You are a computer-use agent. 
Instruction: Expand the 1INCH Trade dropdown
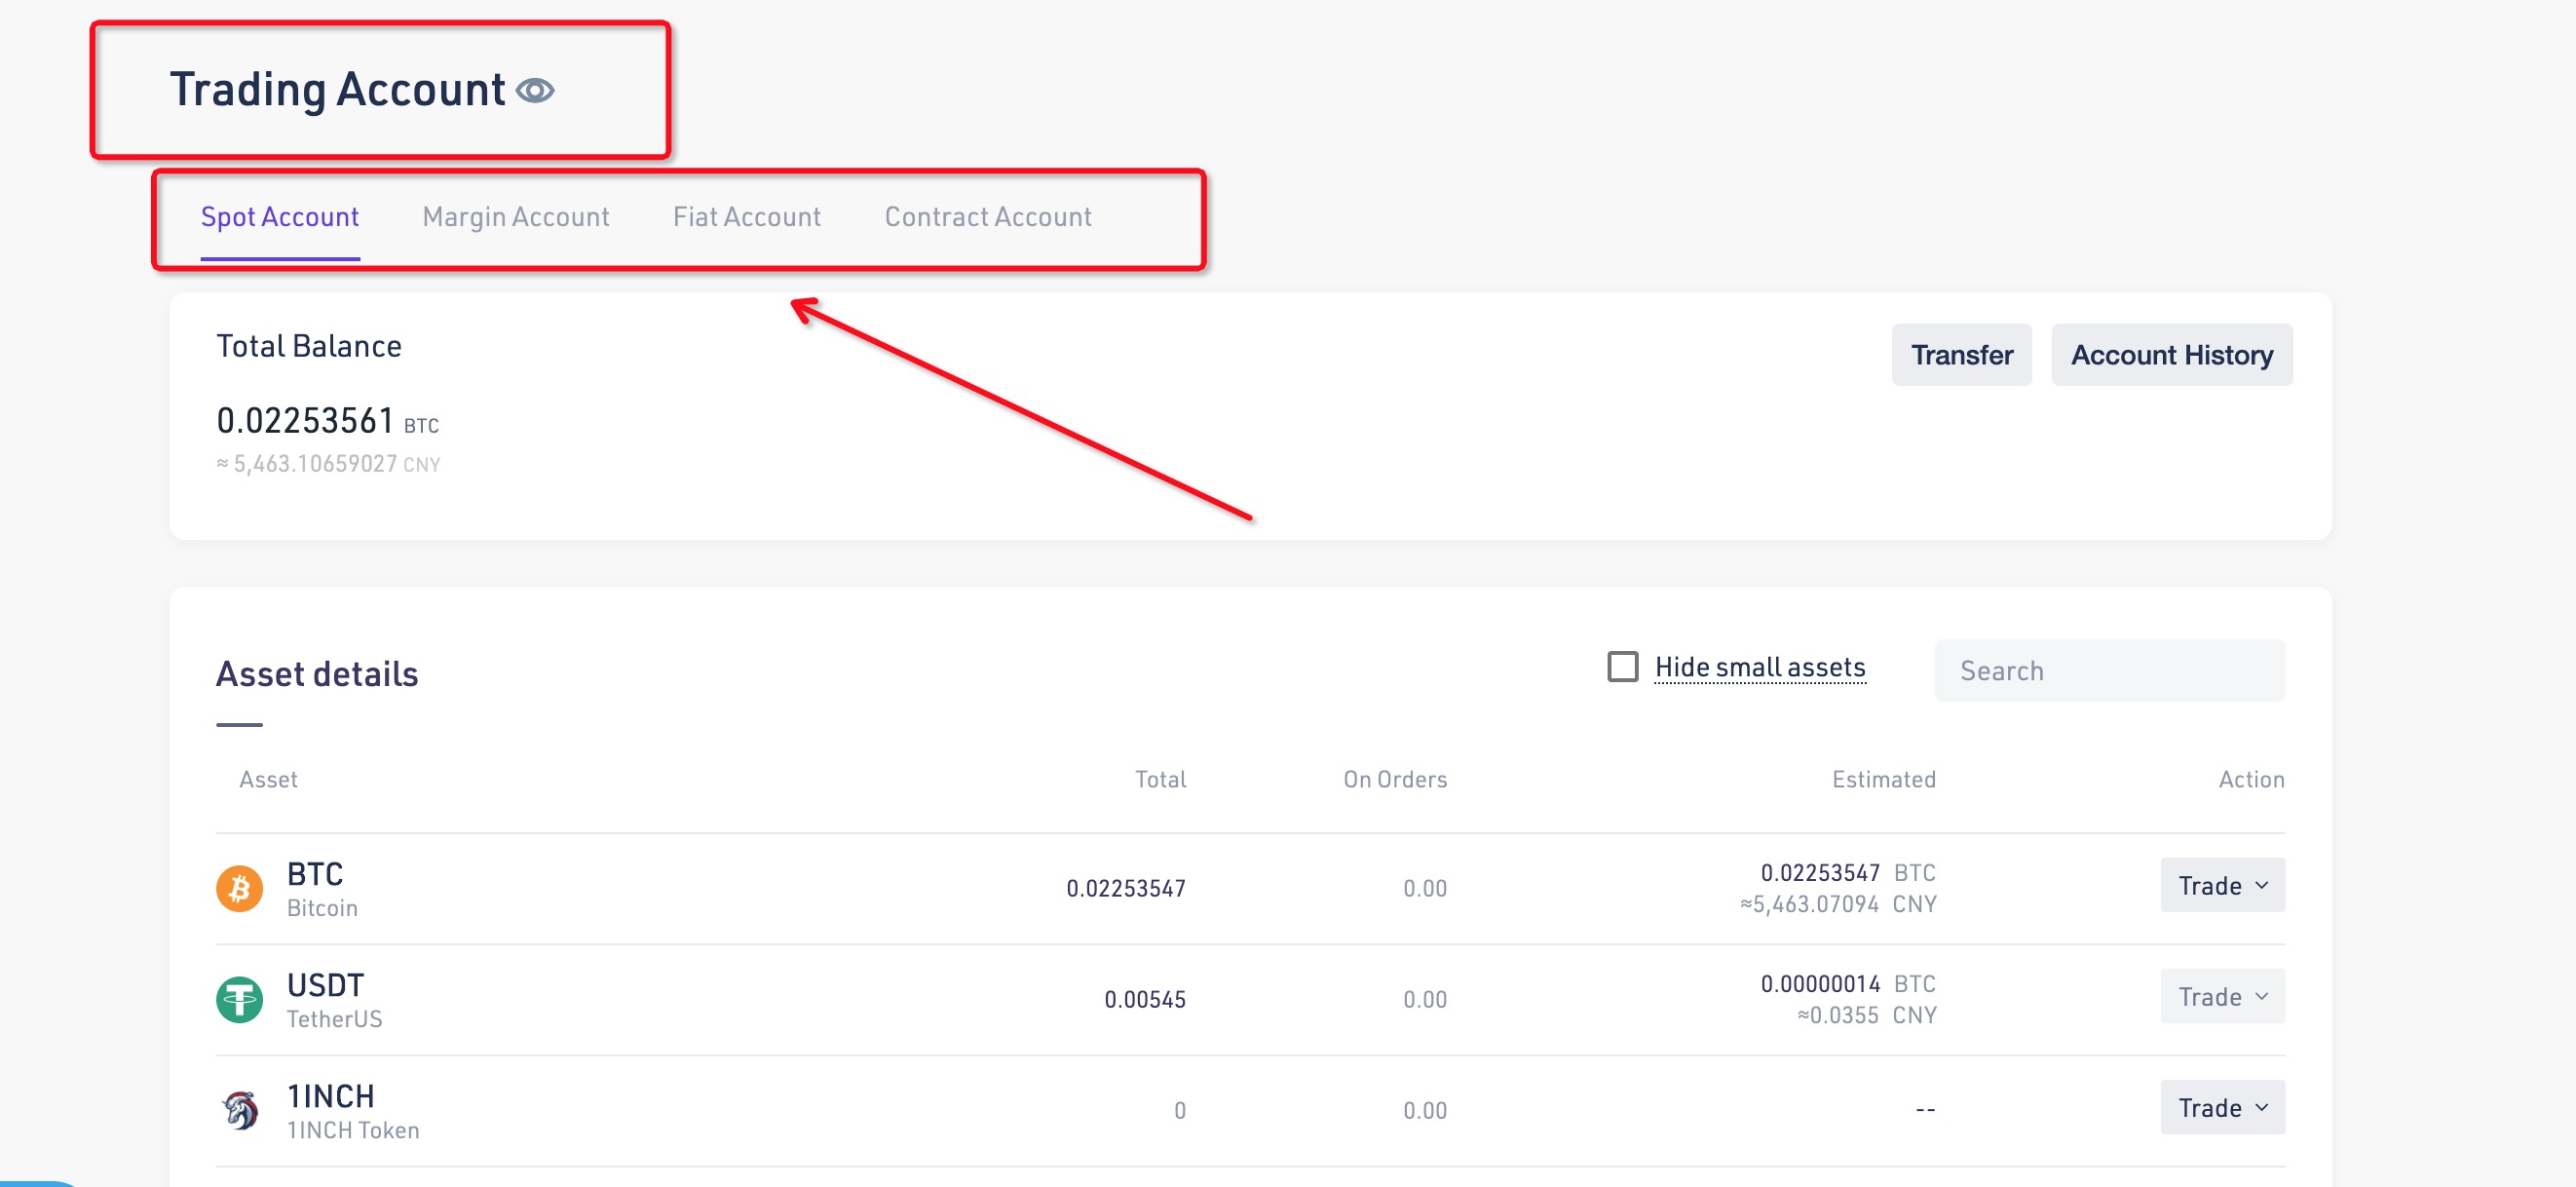pyautogui.click(x=2222, y=1108)
